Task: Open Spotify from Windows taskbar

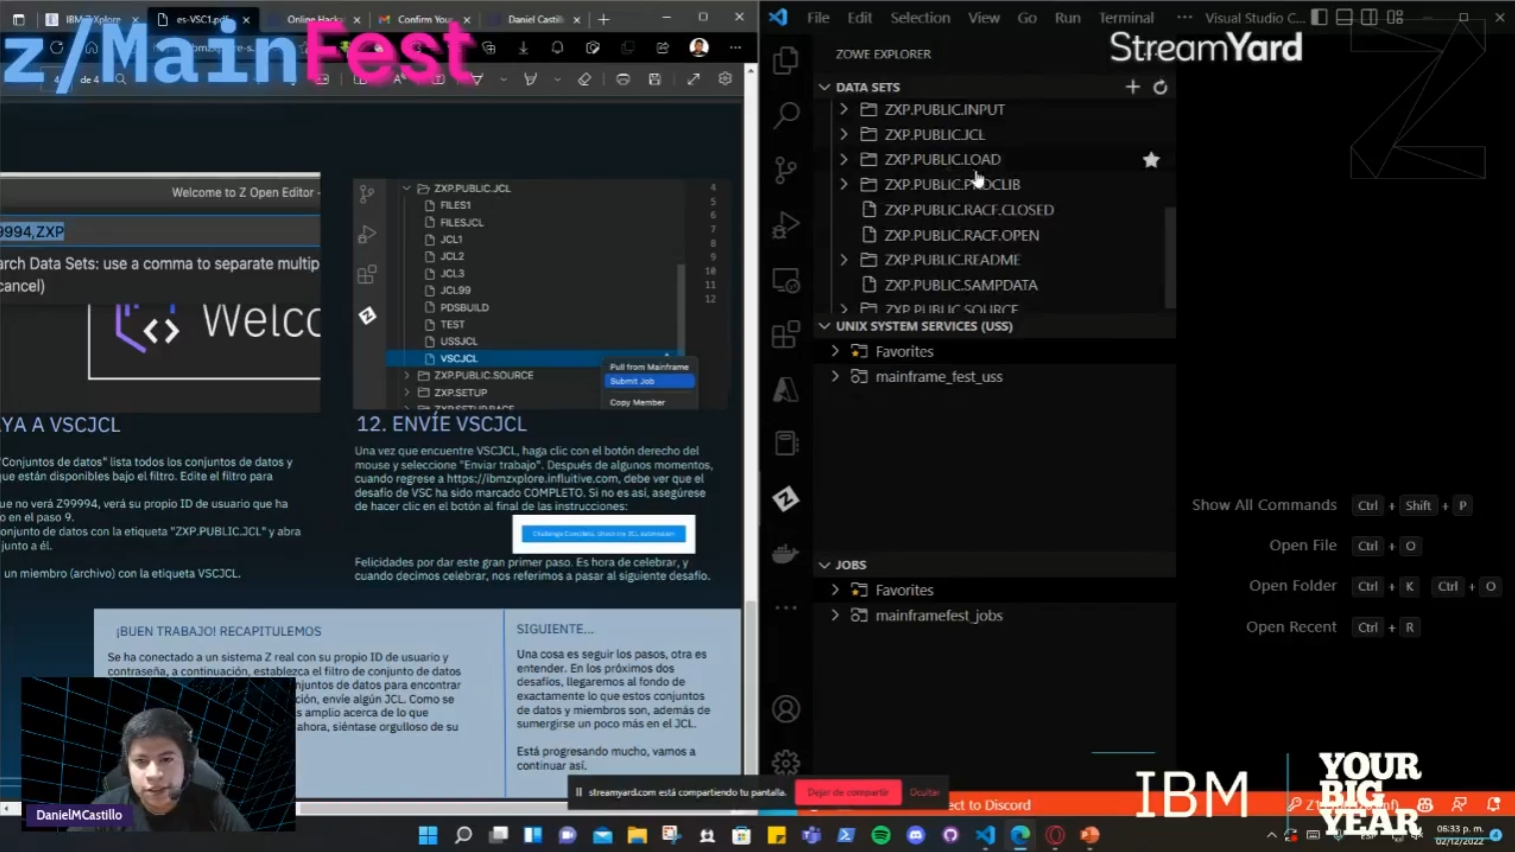Action: 881,835
